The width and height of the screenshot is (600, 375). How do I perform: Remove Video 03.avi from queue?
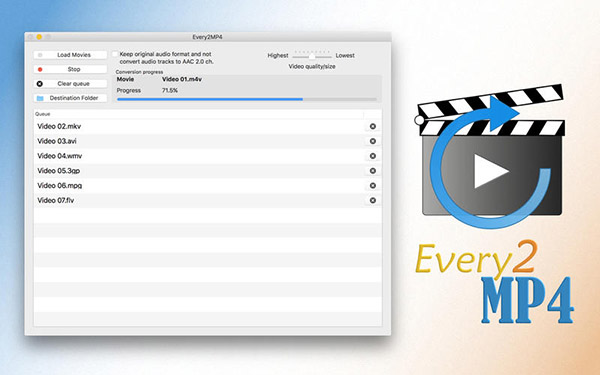[372, 141]
